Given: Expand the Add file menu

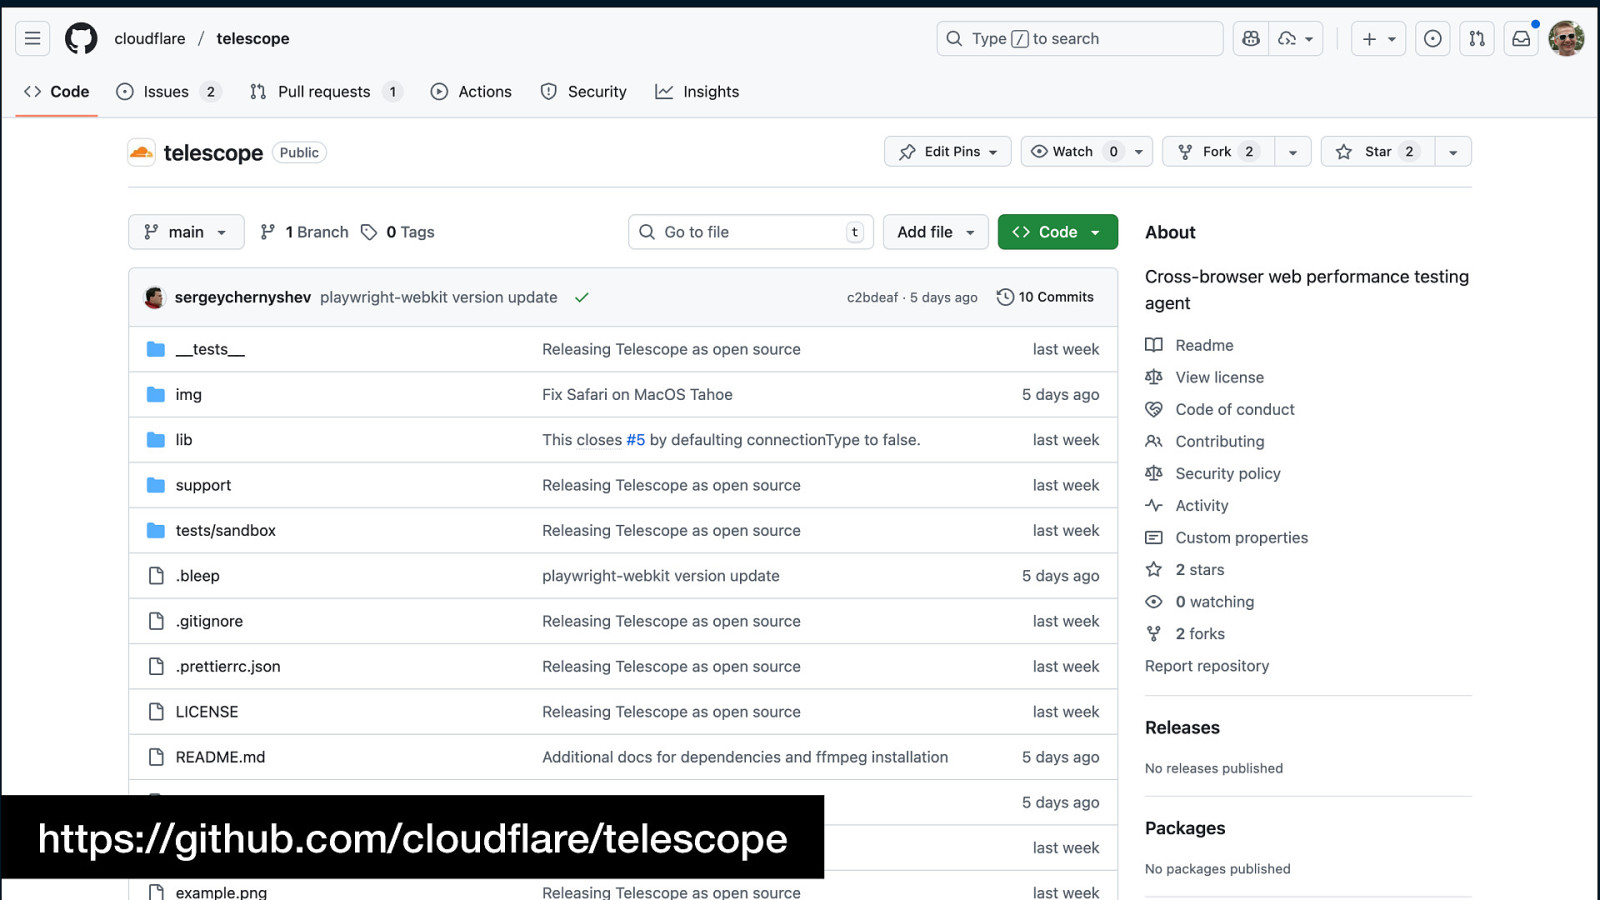Looking at the screenshot, I should pyautogui.click(x=935, y=232).
